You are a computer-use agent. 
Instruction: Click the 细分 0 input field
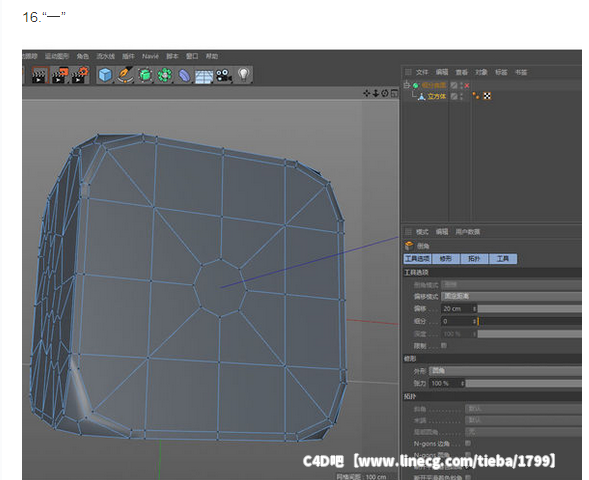pyautogui.click(x=457, y=322)
